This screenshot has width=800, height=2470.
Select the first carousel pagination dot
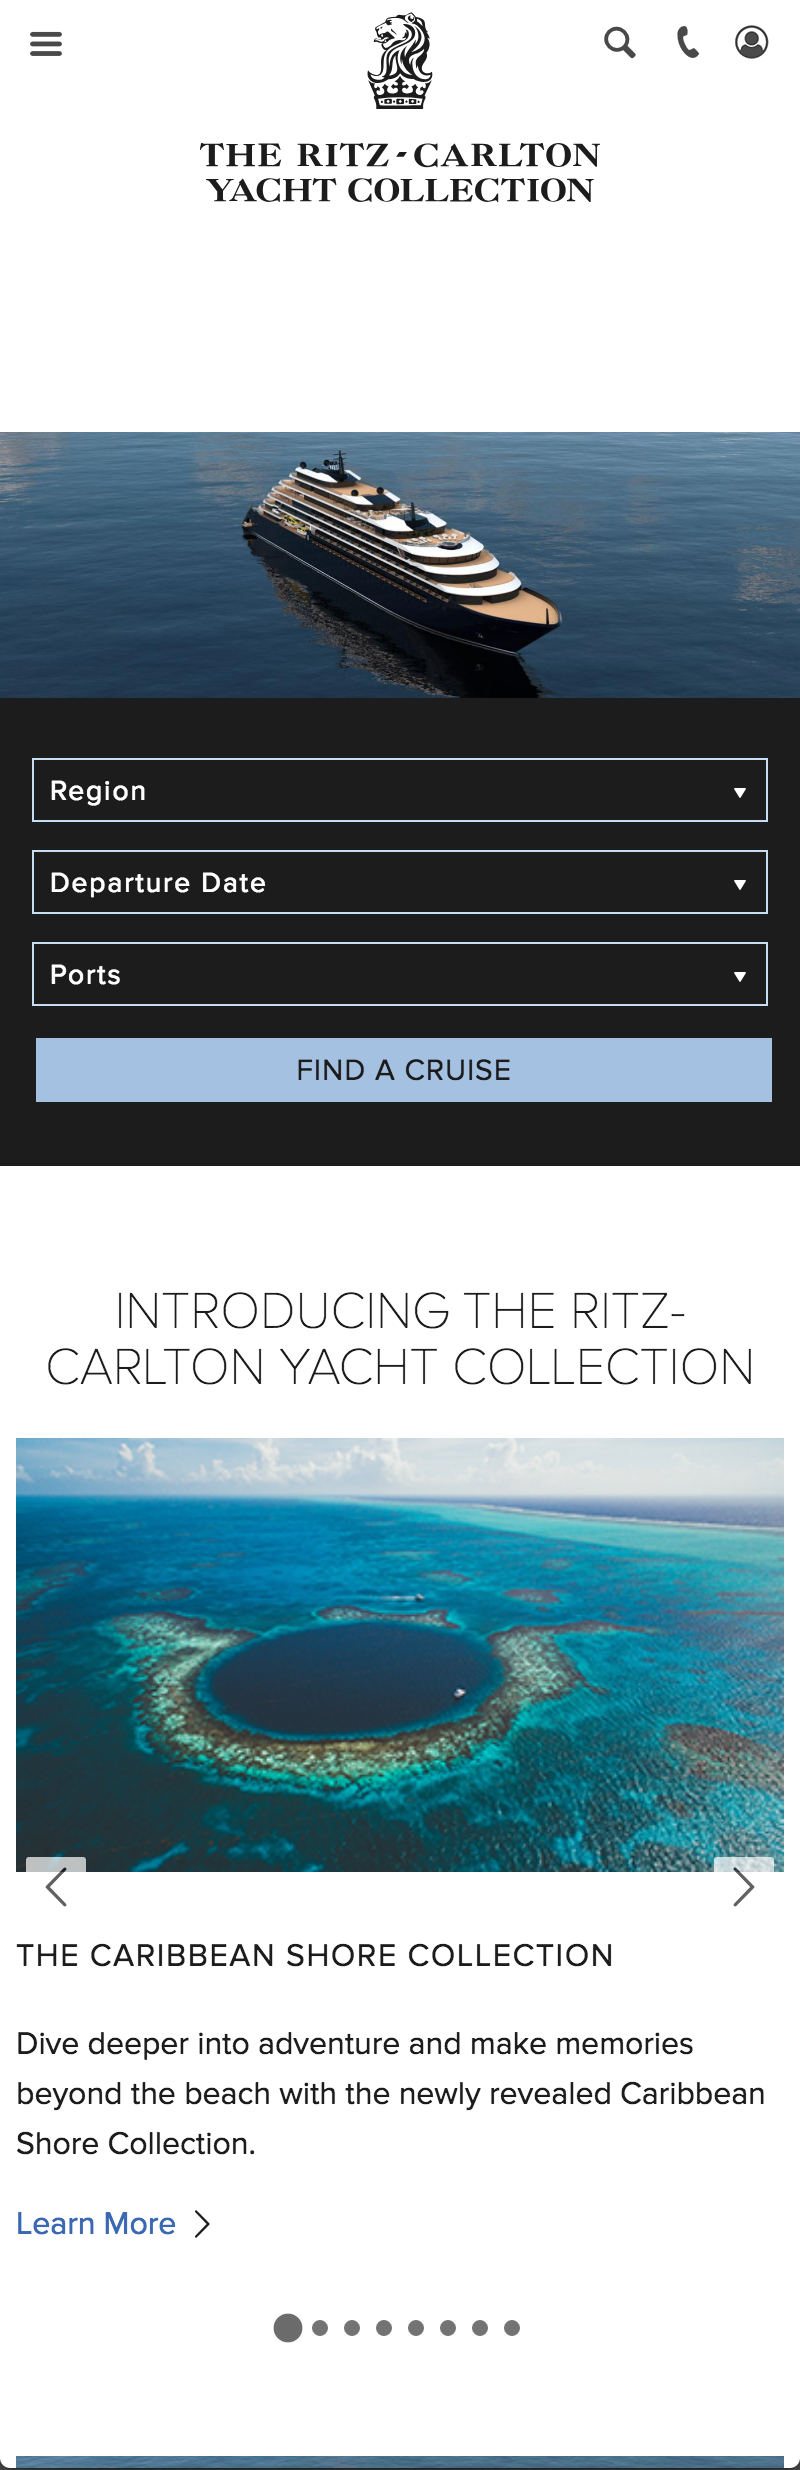coord(288,2328)
